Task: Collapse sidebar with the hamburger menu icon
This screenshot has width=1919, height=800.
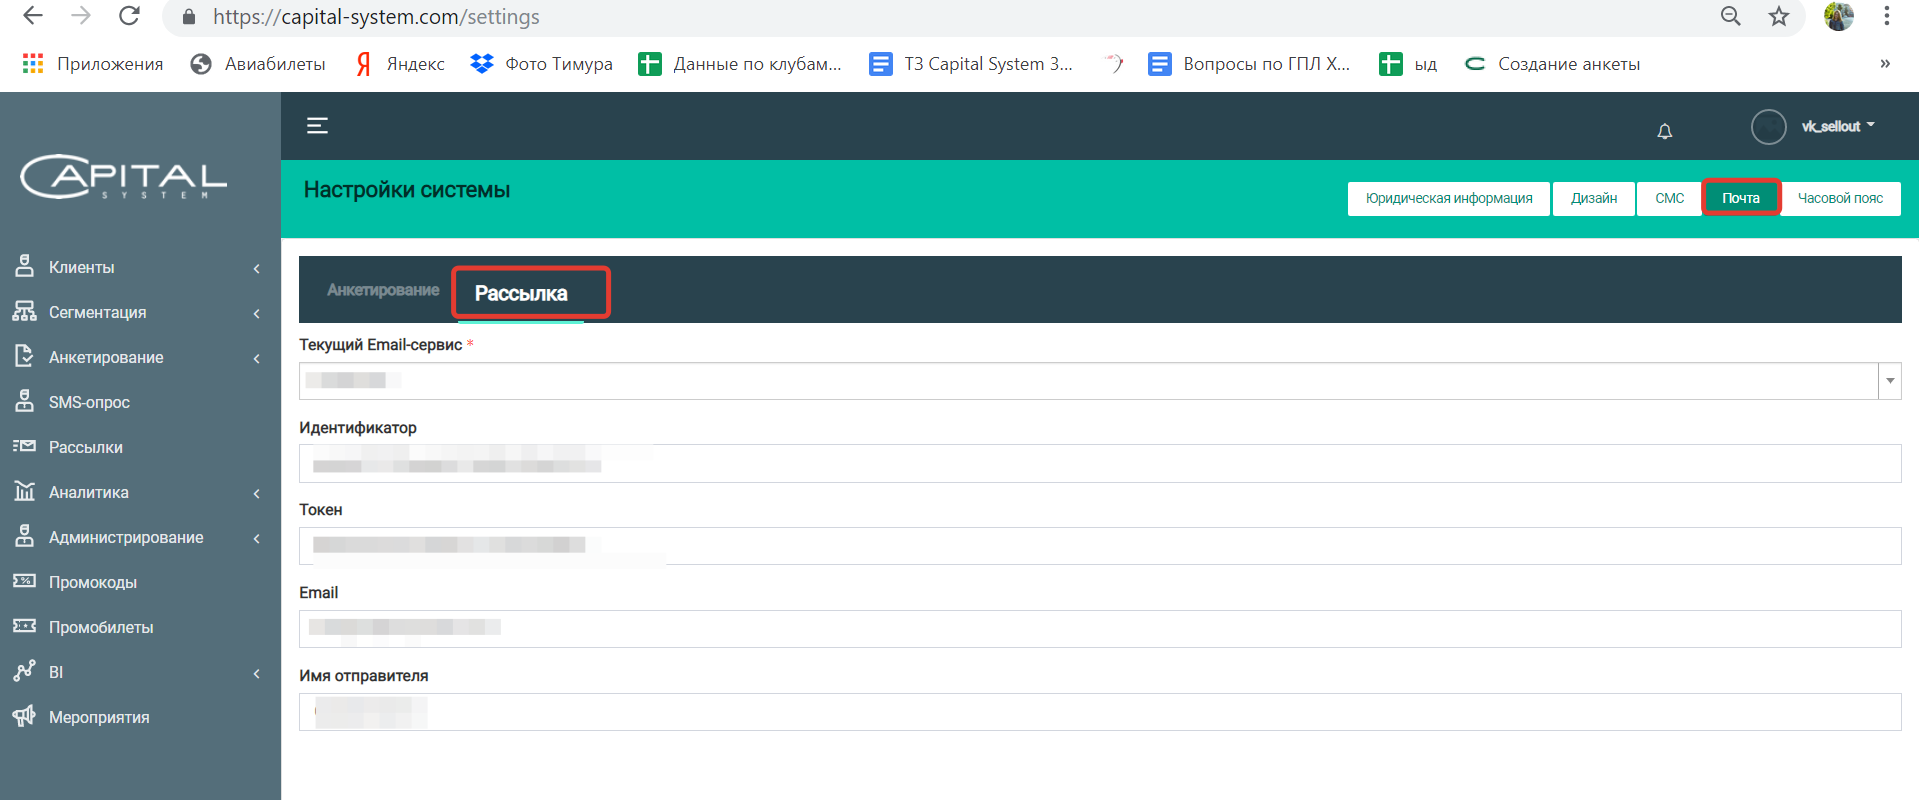Action: 317,126
